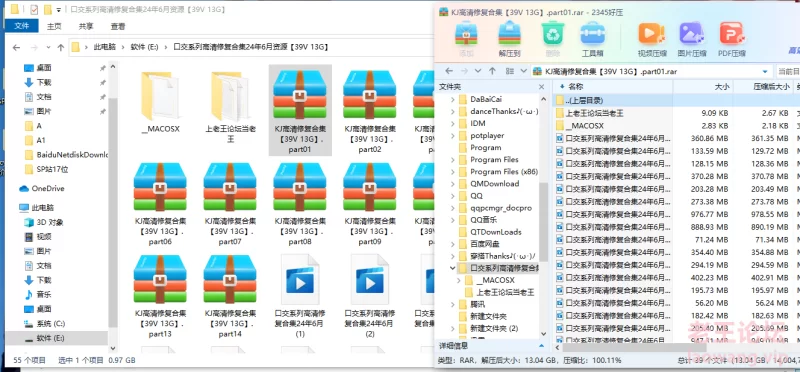The width and height of the screenshot is (800, 372).
Task: Expand the QMDownload tree node
Action: (452, 184)
